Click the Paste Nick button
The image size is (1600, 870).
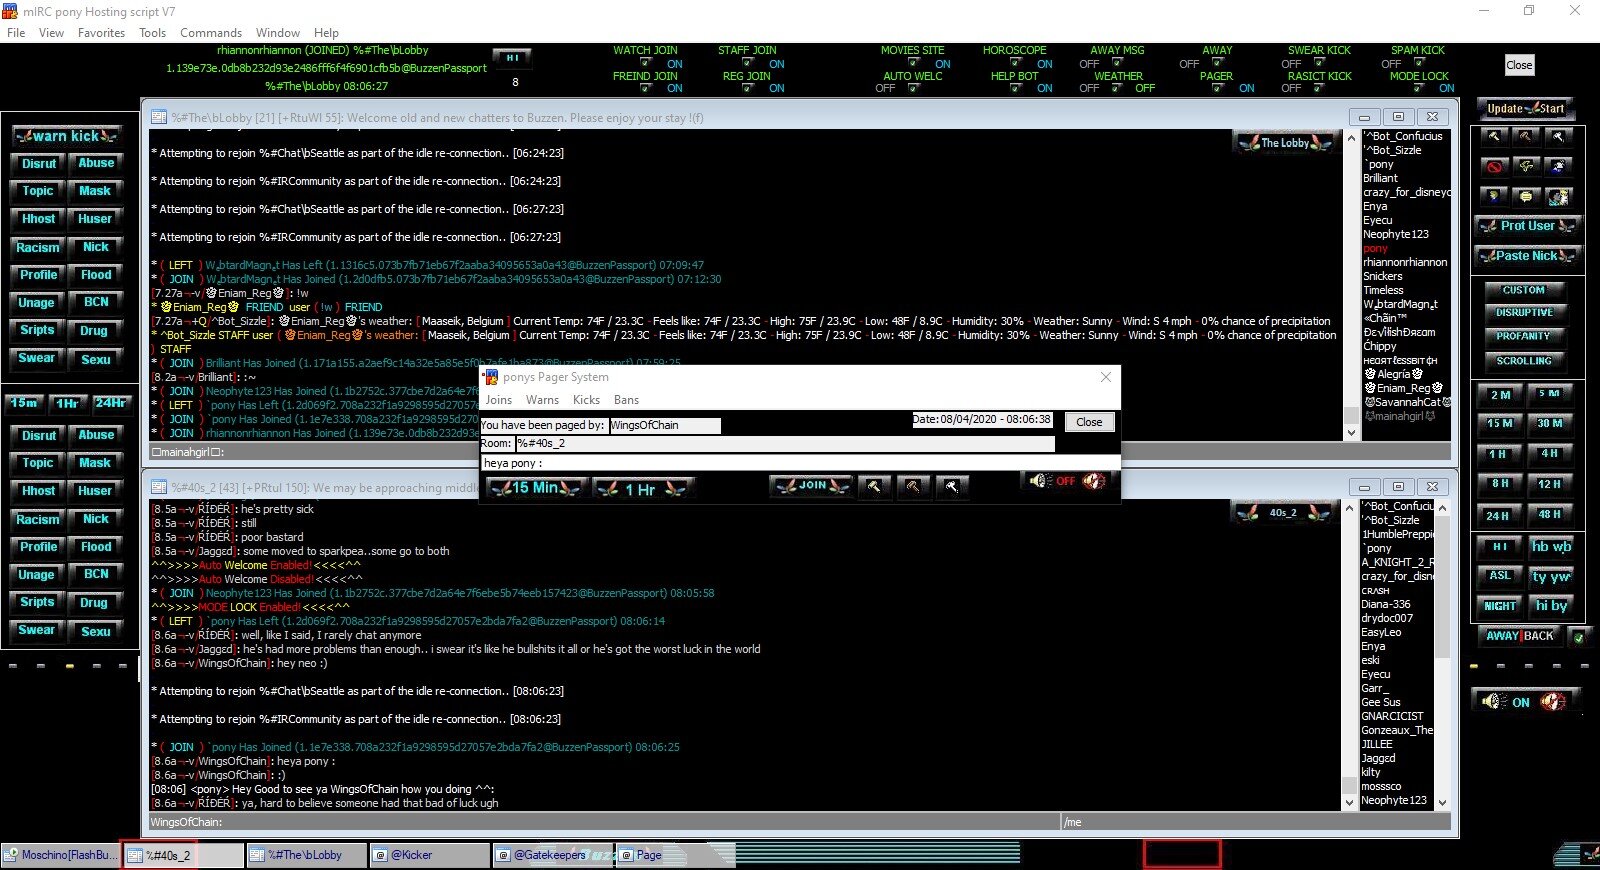pos(1526,256)
